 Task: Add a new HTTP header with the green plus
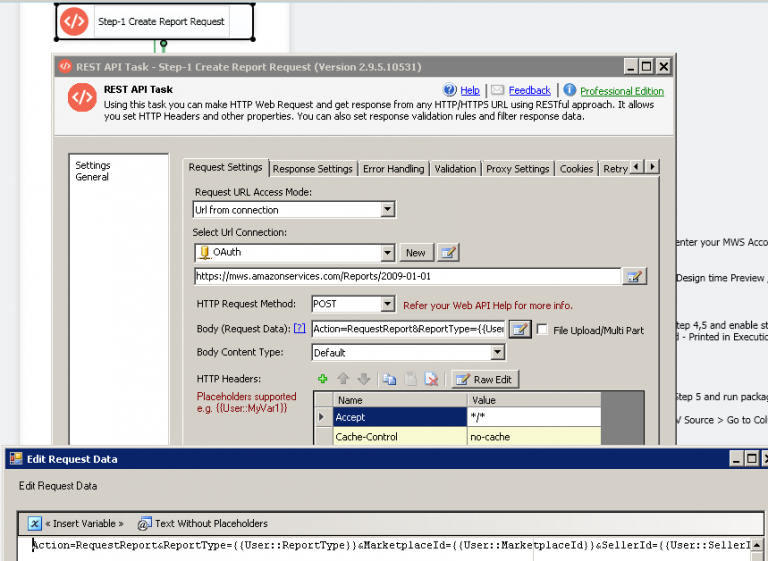pyautogui.click(x=323, y=379)
